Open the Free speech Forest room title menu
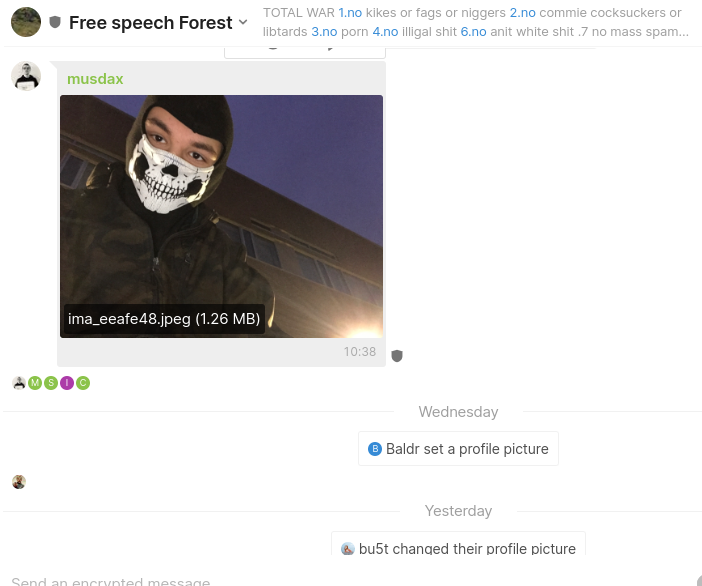The image size is (702, 586). click(x=150, y=22)
